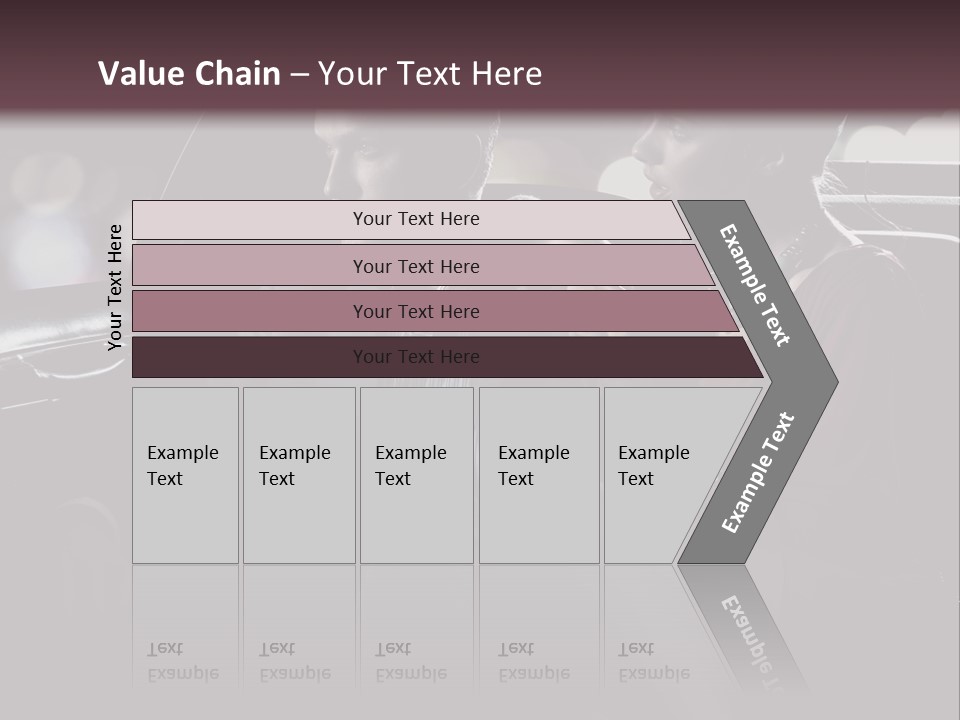Select the "Your Text Here" part of the title

(430, 74)
